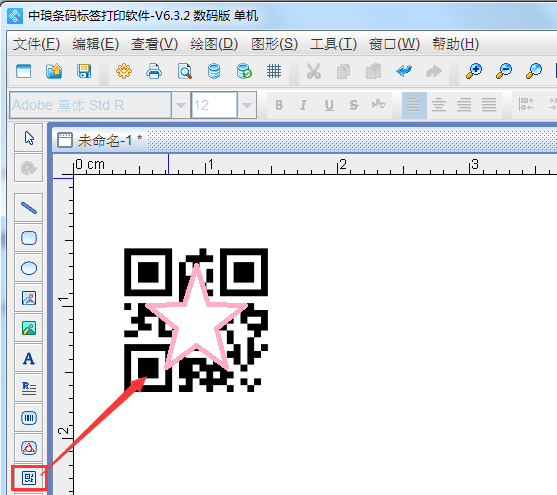Align text center
557x495 pixels.
pos(439,105)
